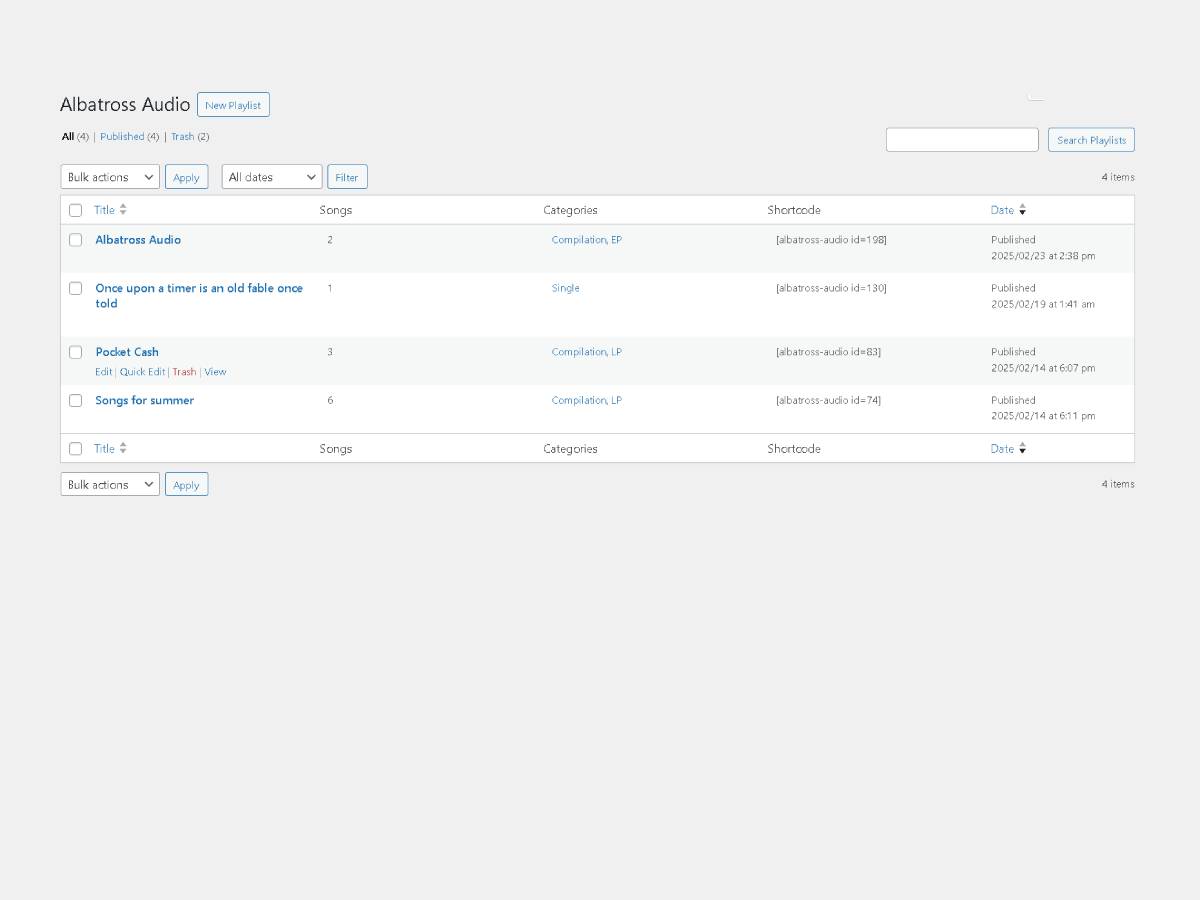Viewport: 1200px width, 900px height.
Task: Sort by Date in header row
Action: pyautogui.click(x=1002, y=210)
